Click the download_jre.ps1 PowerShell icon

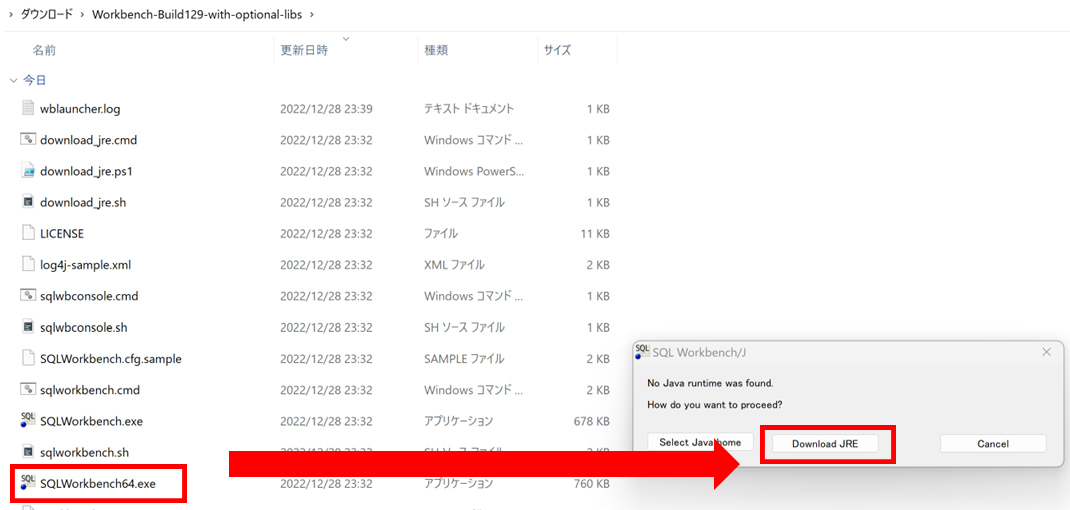click(28, 171)
